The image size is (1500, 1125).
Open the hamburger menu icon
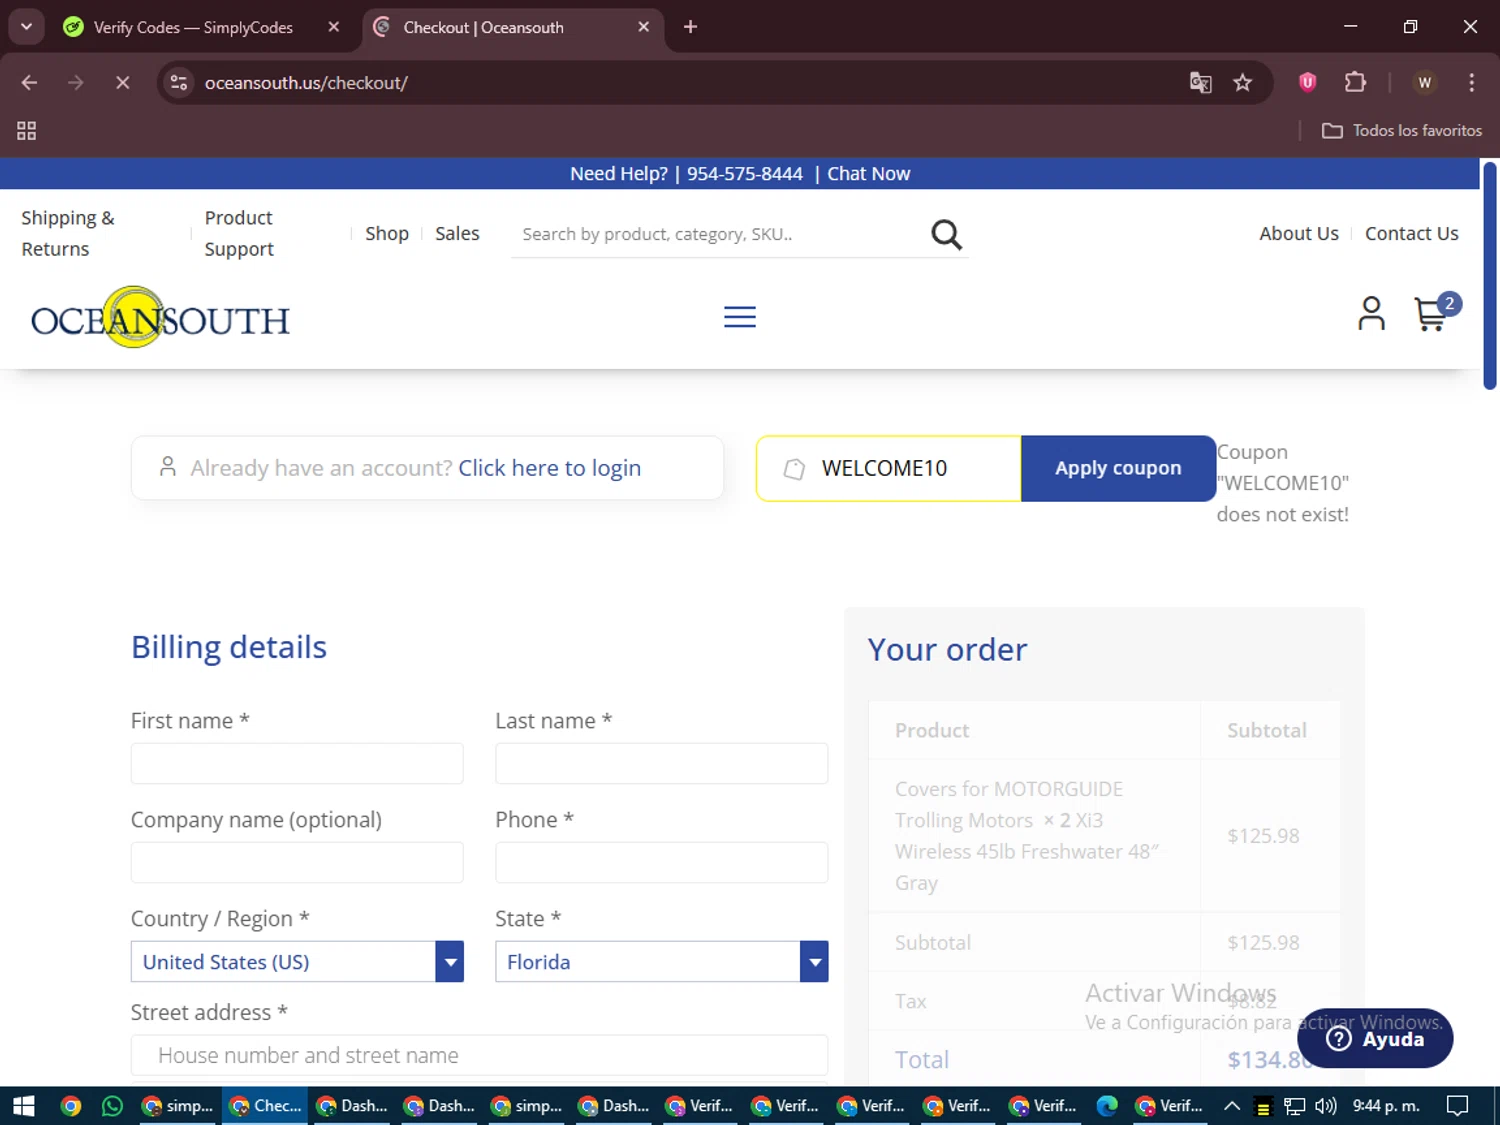point(740,317)
